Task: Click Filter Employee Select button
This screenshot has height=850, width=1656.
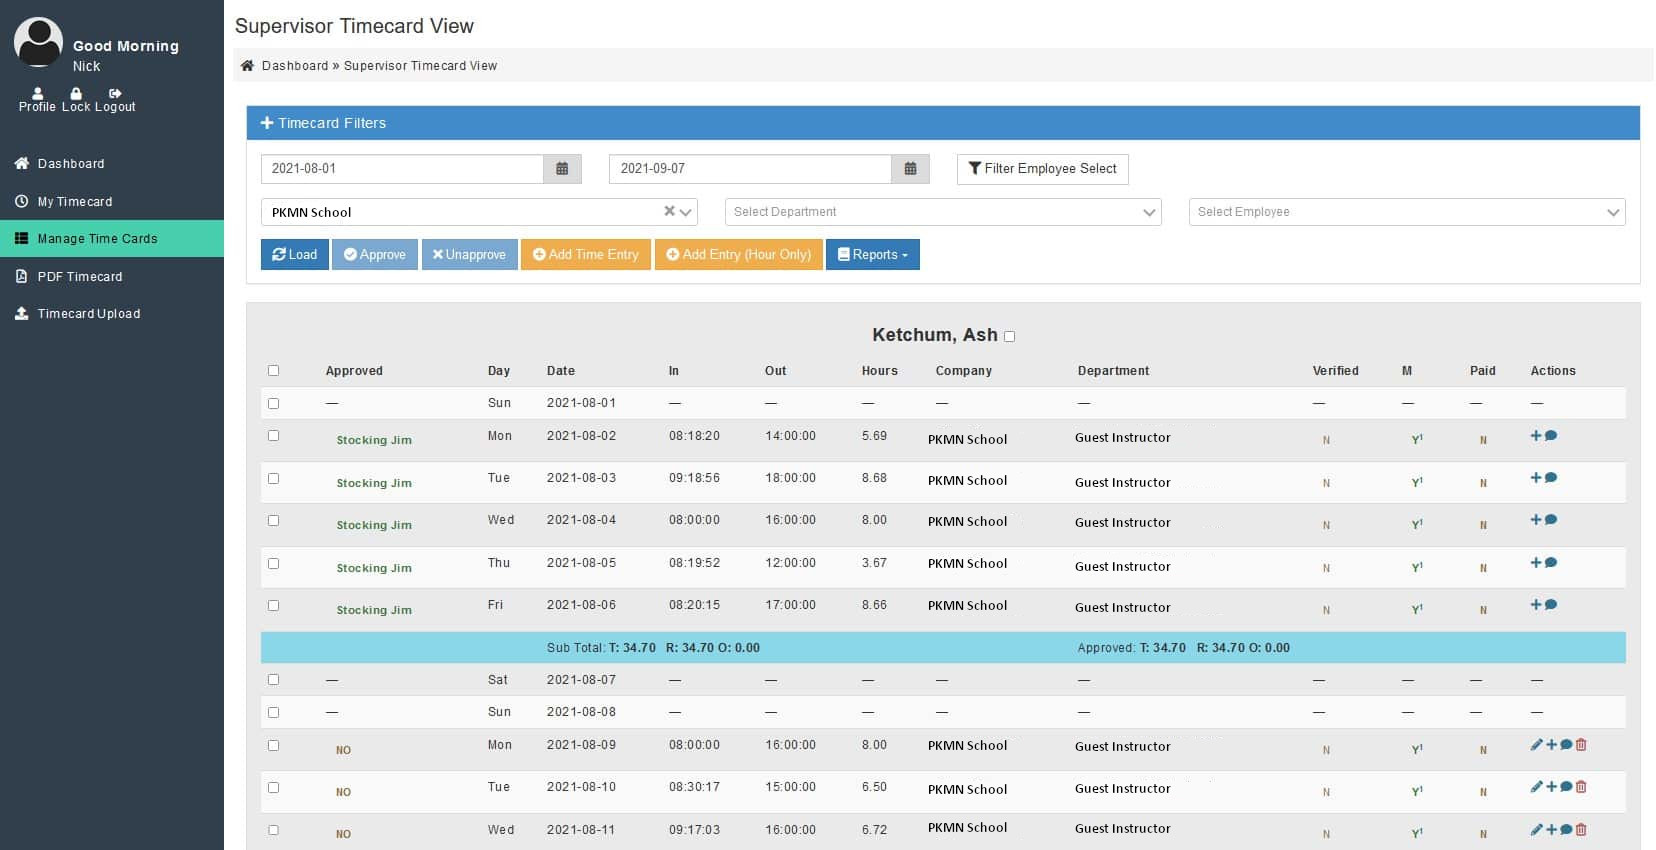Action: coord(1043,169)
